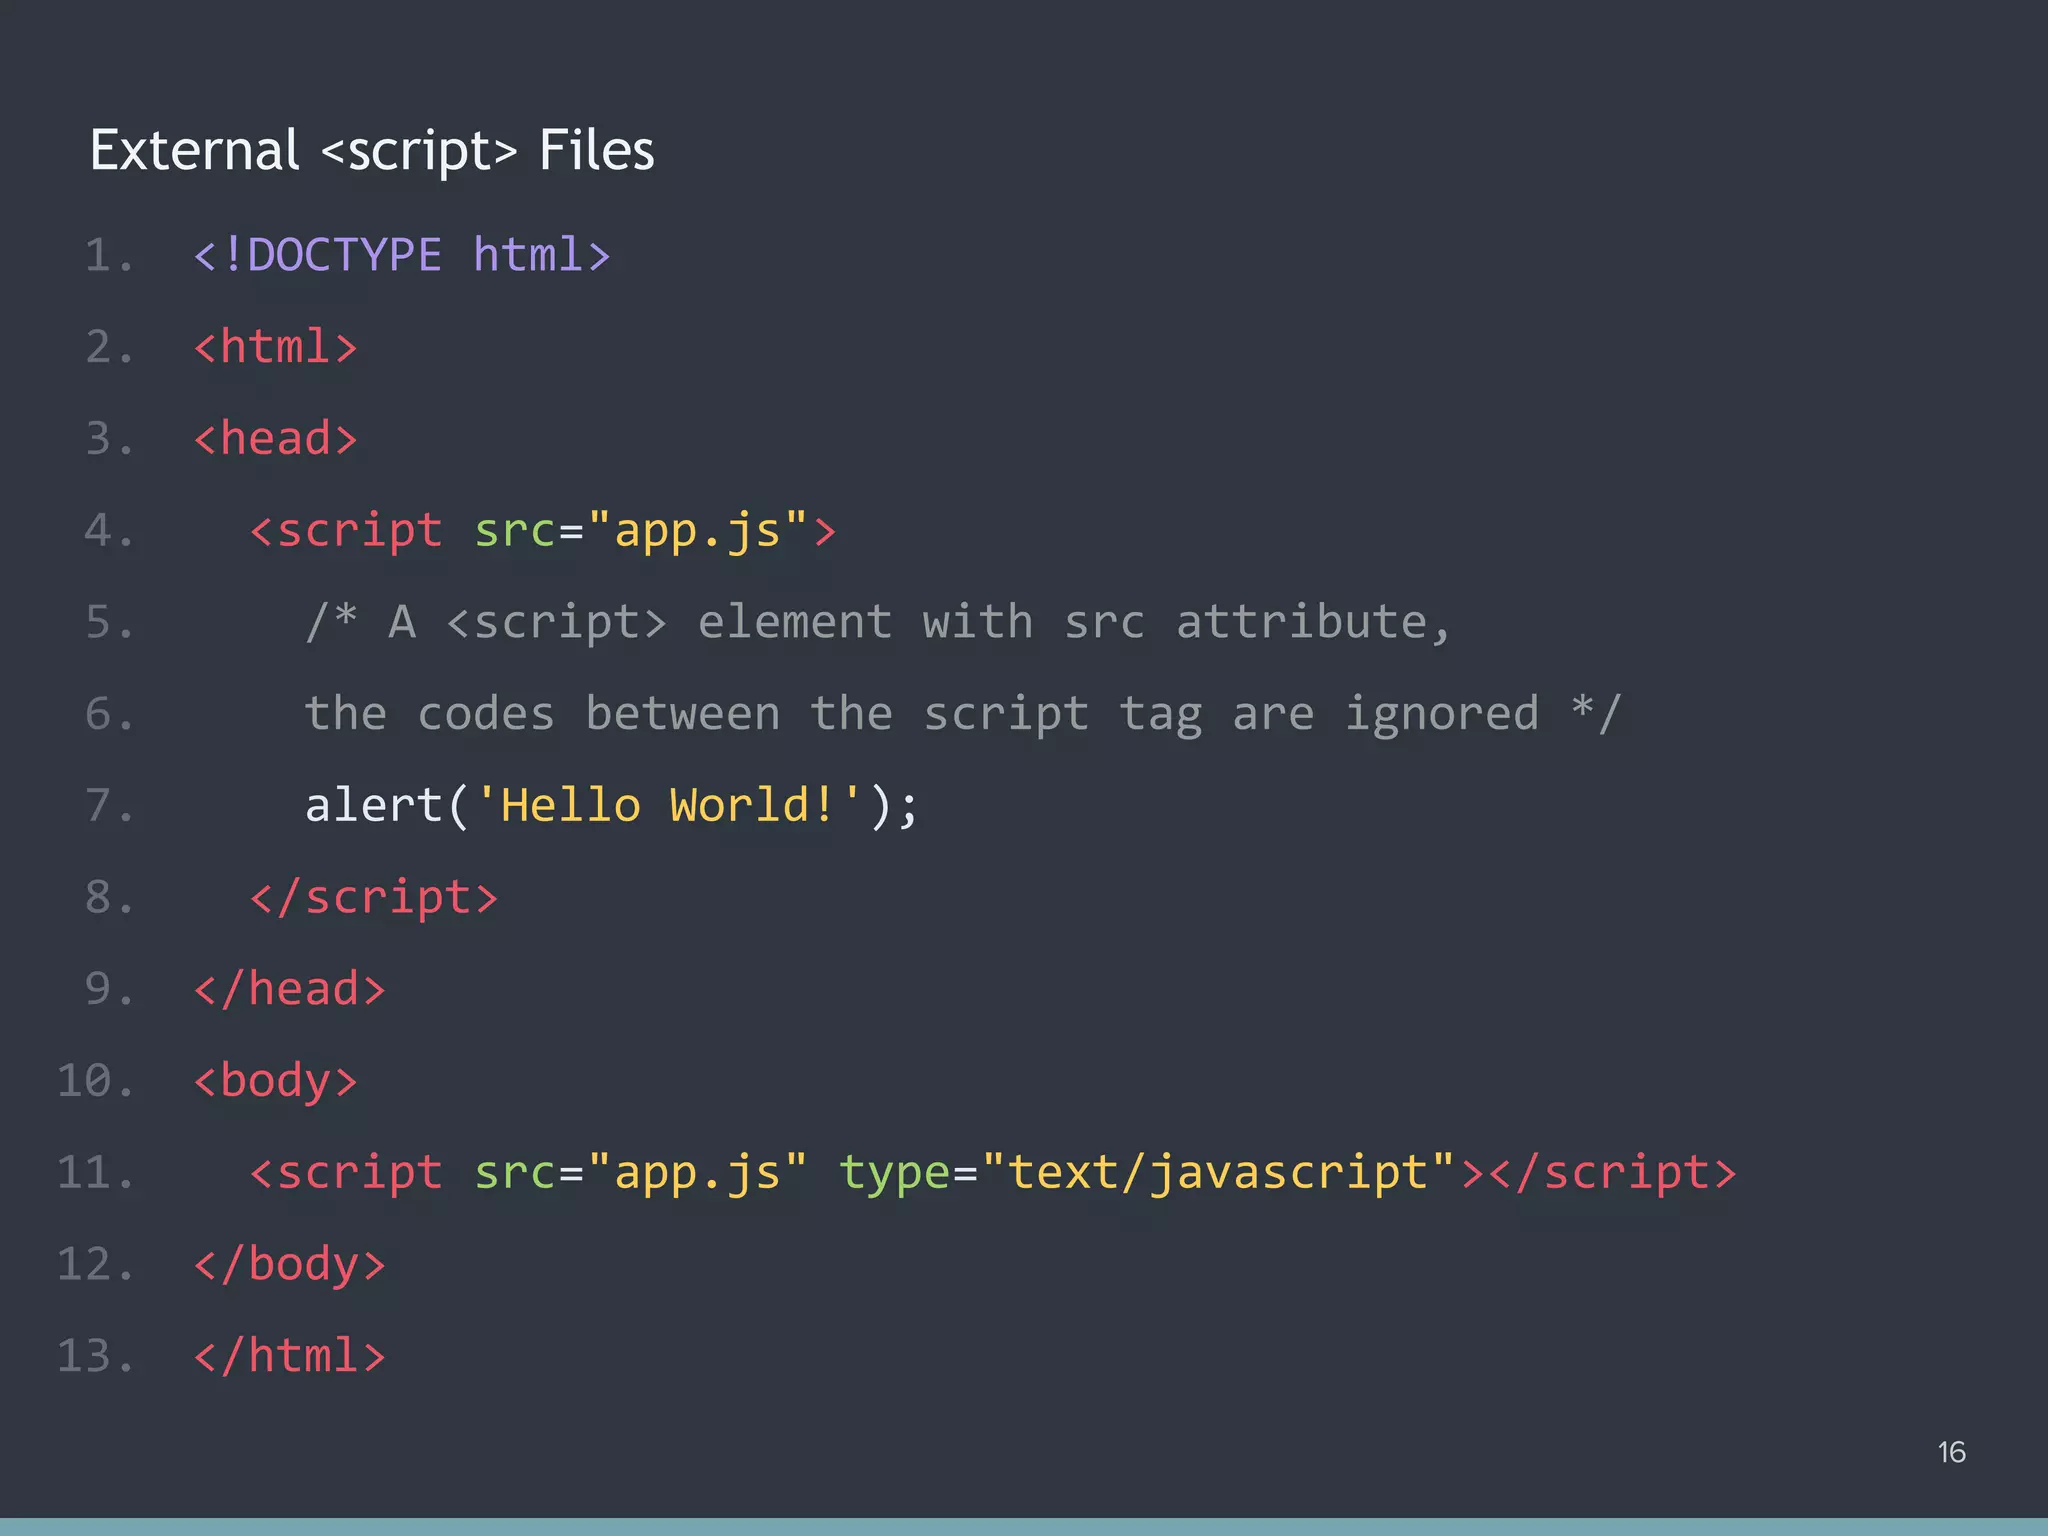Select the <!DOCTYPE html> declaration on line 1
The image size is (2048, 1536).
(x=400, y=254)
